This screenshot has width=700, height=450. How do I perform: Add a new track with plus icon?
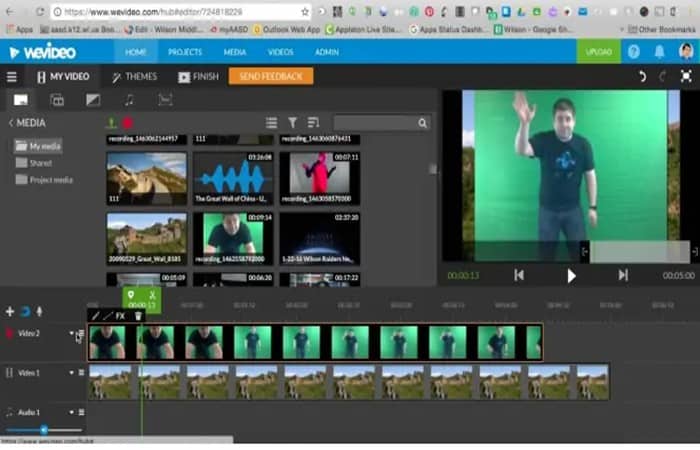coord(10,311)
